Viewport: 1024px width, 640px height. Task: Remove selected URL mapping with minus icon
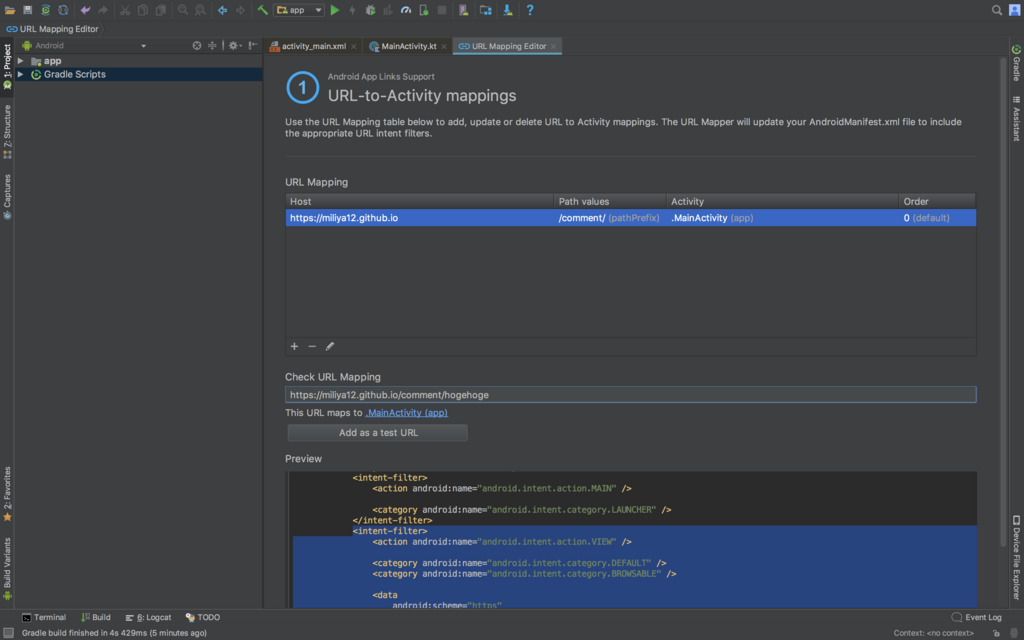(x=312, y=346)
